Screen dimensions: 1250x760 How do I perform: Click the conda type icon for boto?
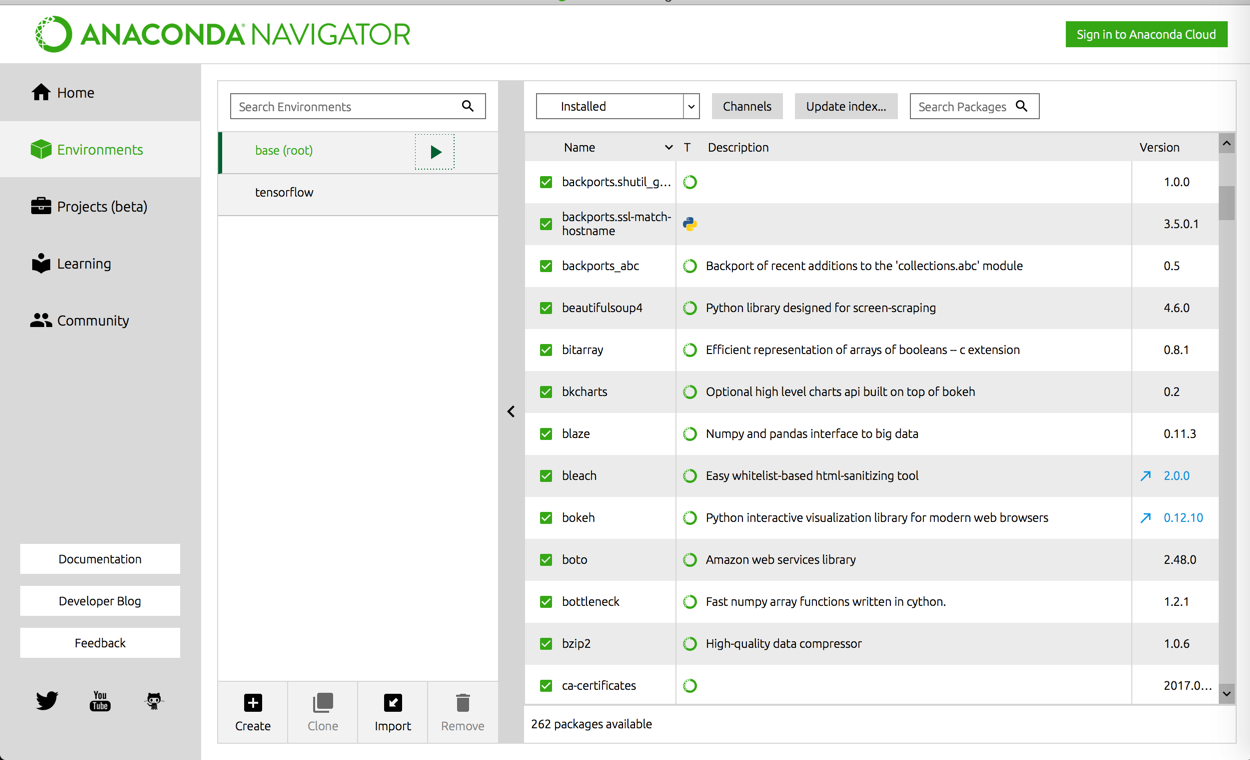(x=690, y=560)
